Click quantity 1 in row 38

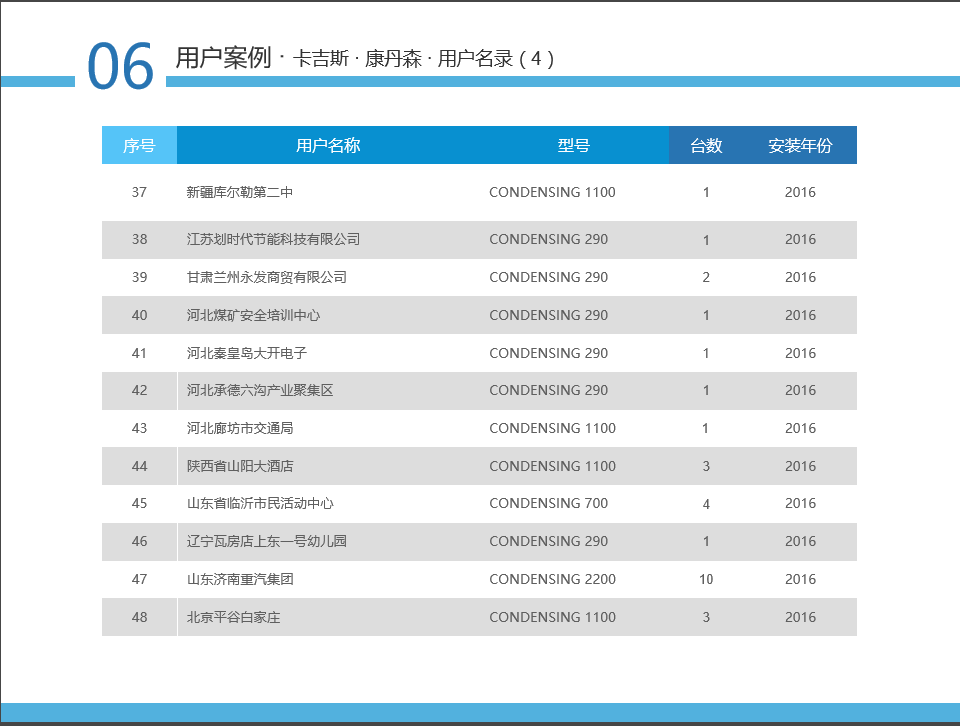pos(706,240)
